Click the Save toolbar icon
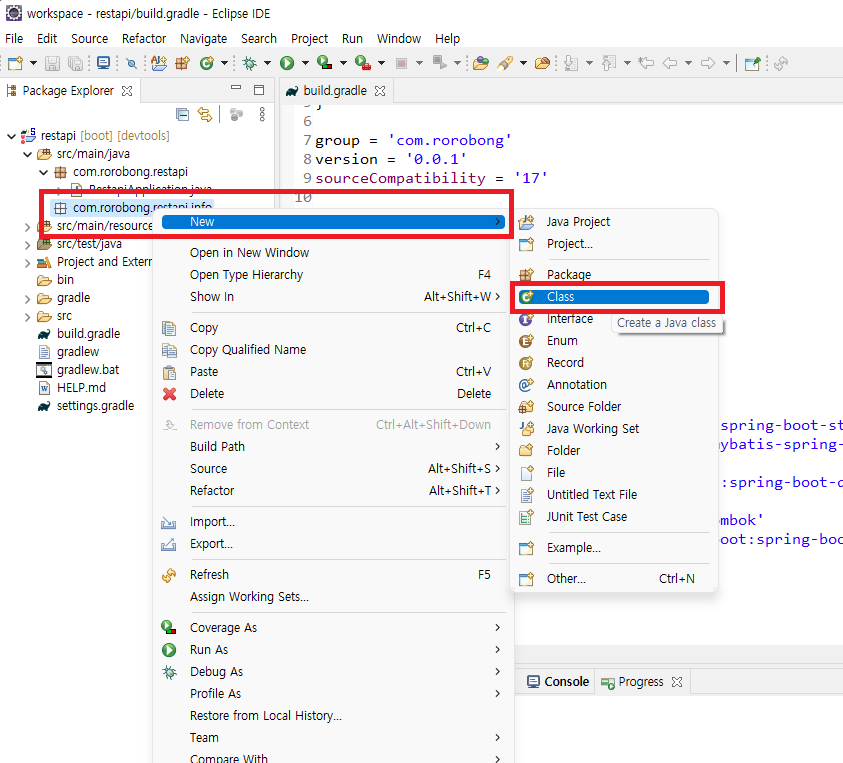This screenshot has width=843, height=763. click(52, 63)
